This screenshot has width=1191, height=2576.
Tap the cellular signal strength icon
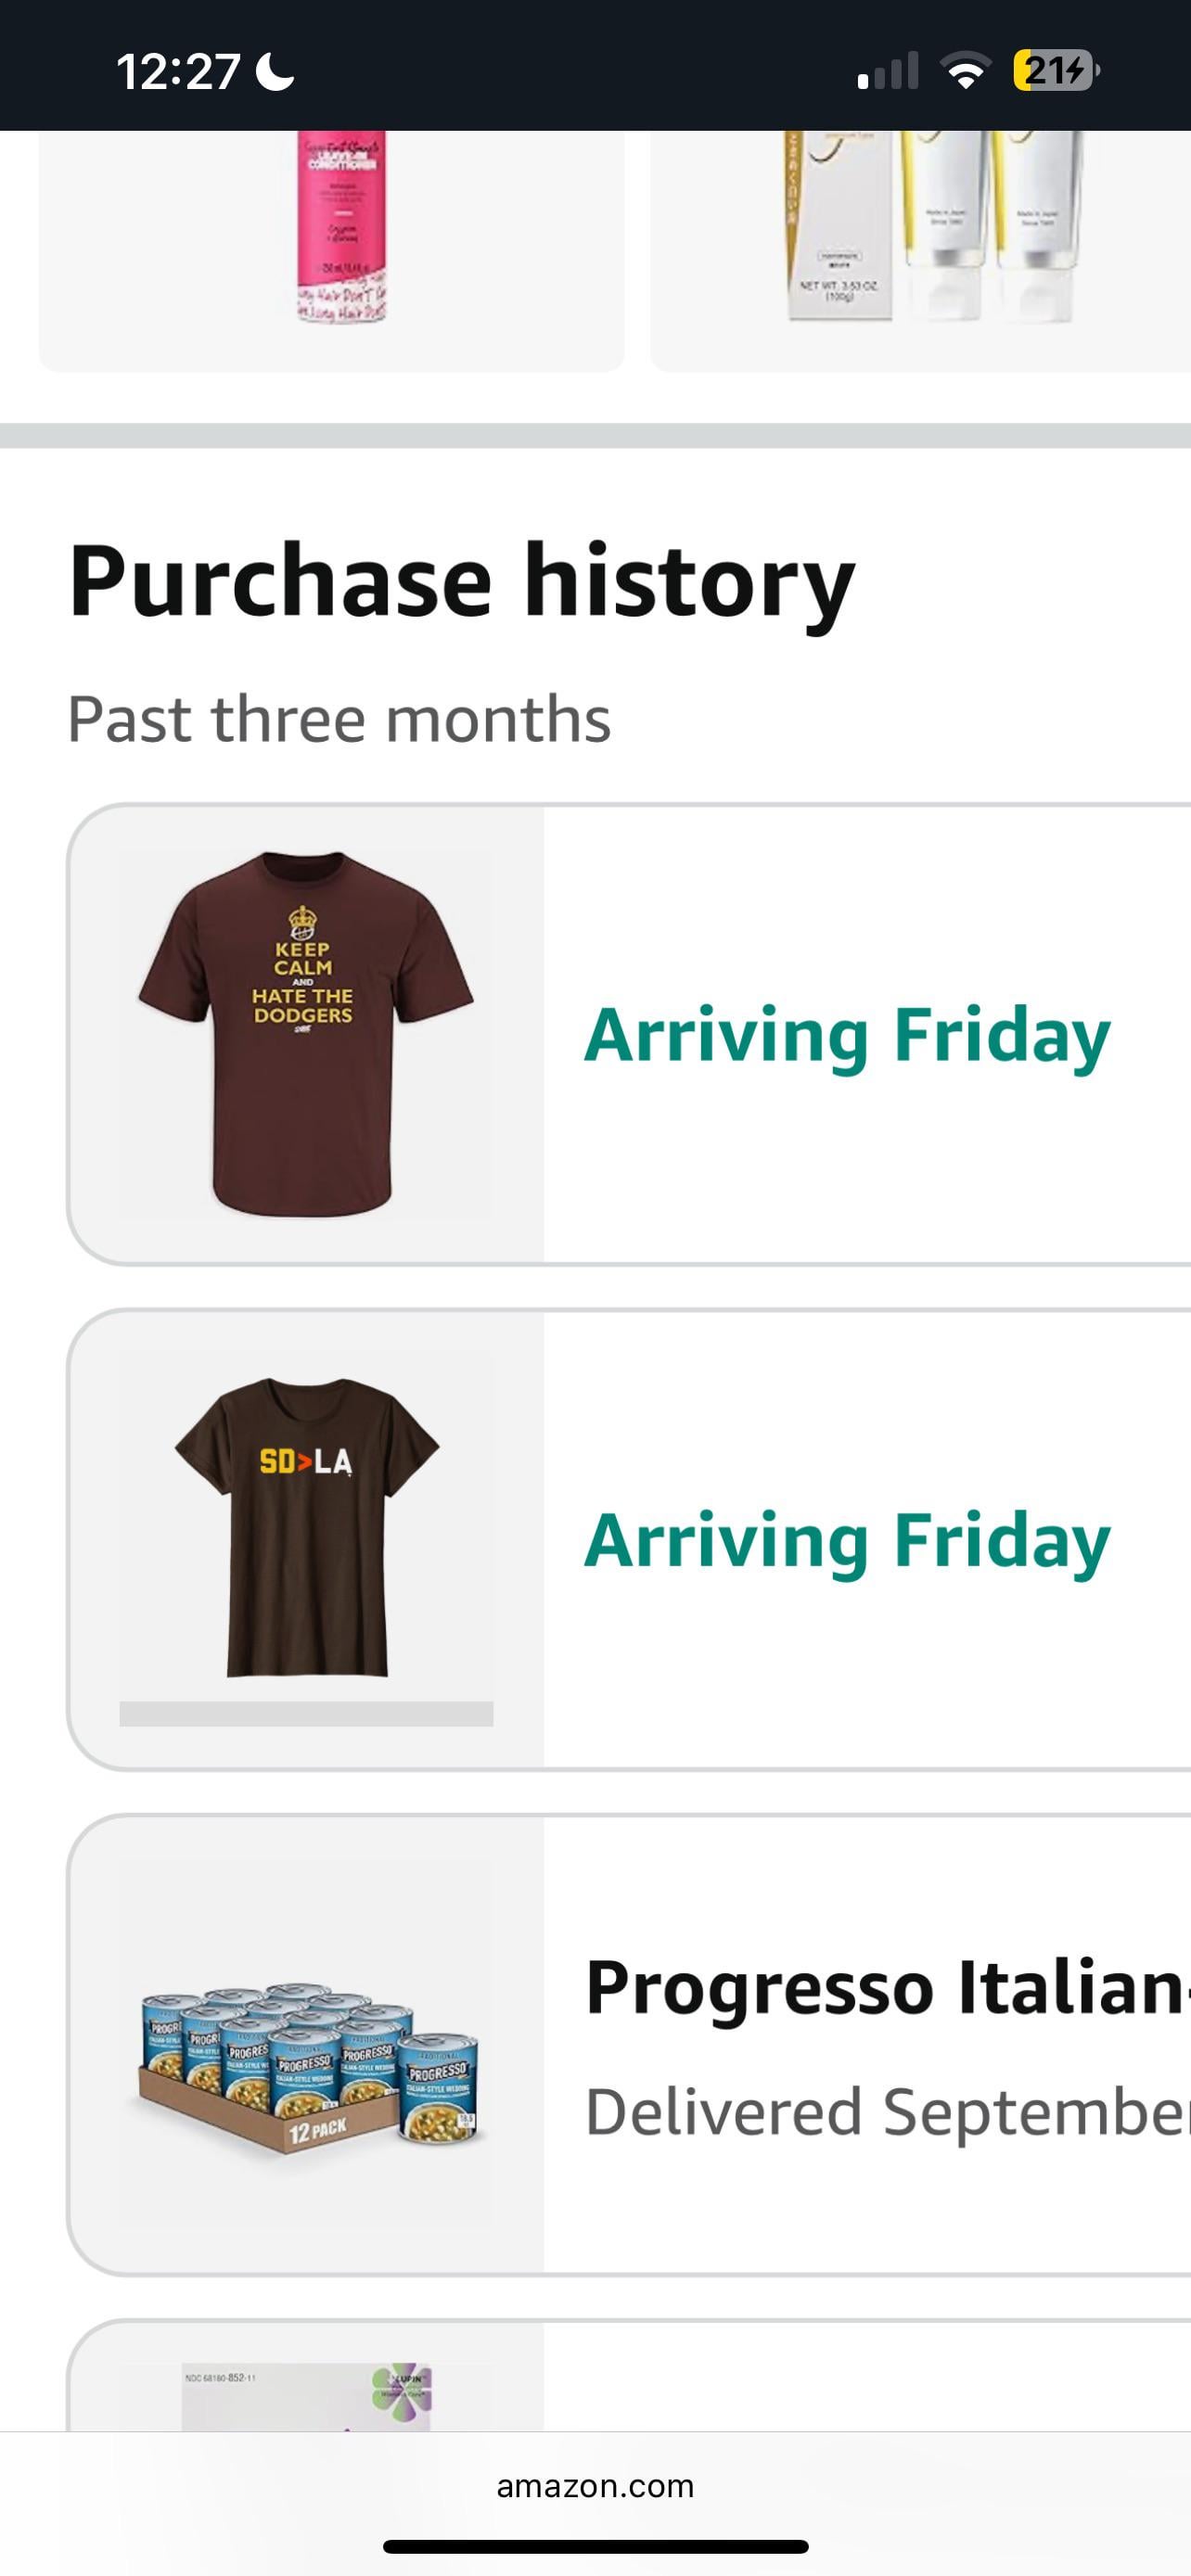coord(887,72)
